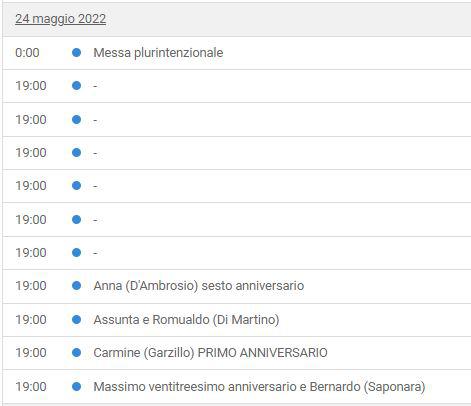
Task: Click blue dot beside Assunta e Romualdo
Action: pyautogui.click(x=76, y=319)
